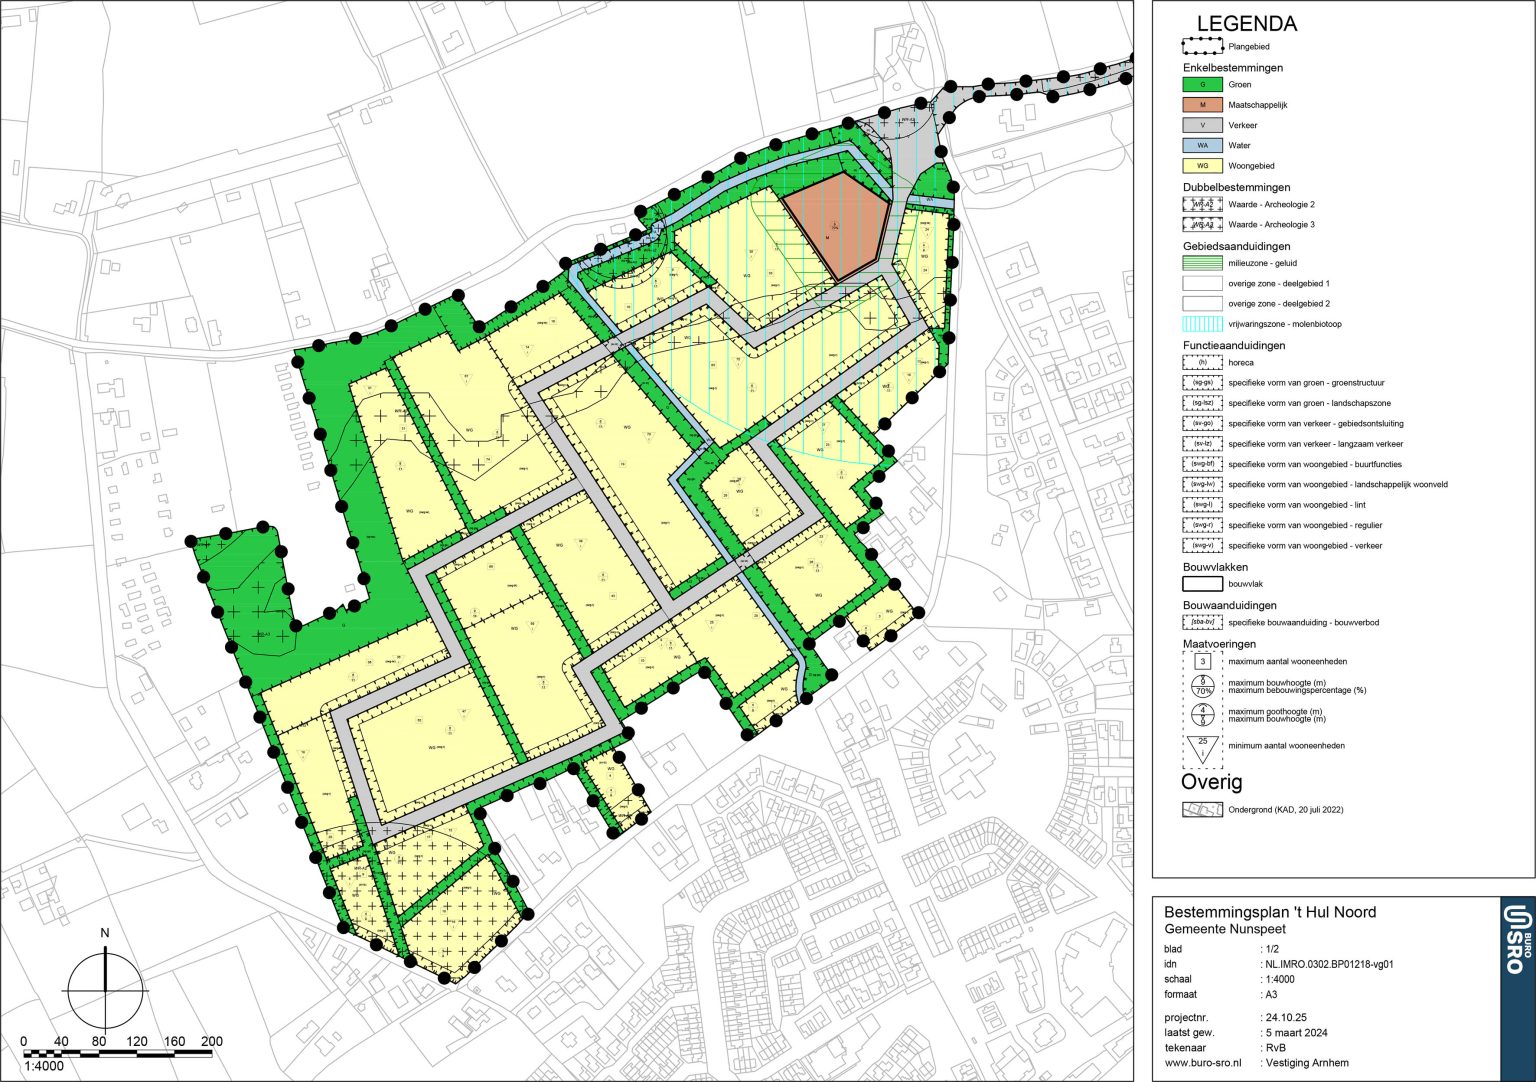
Task: Click the Gemeente Nunspeet text
Action: tap(1224, 929)
